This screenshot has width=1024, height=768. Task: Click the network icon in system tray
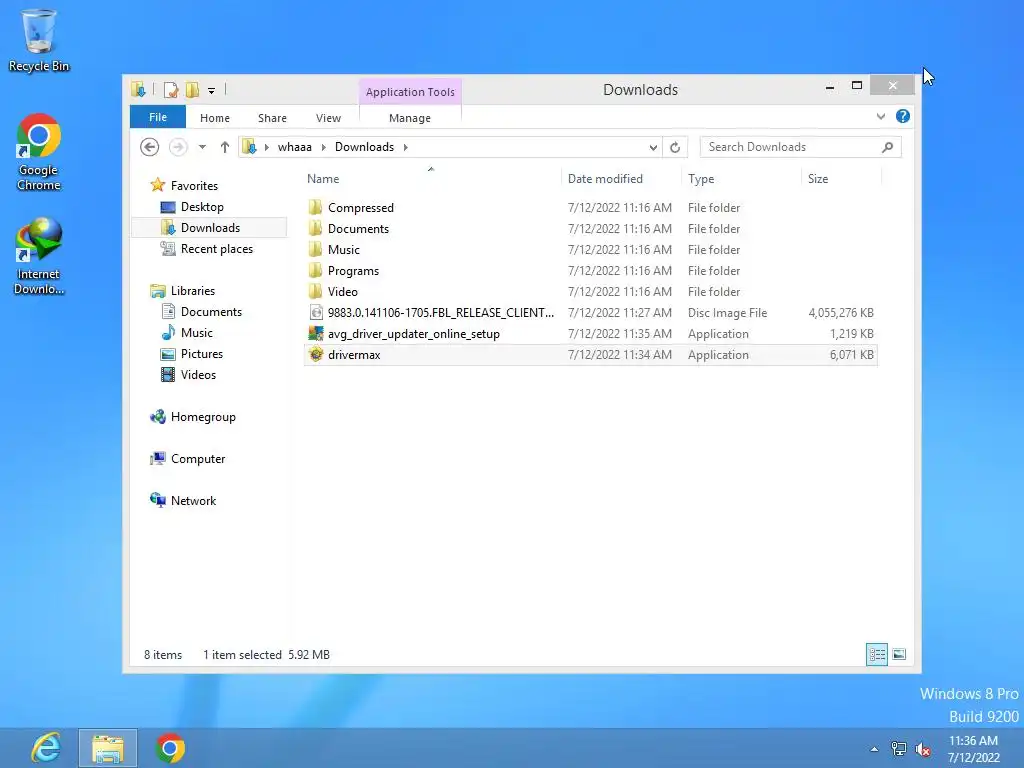(899, 749)
